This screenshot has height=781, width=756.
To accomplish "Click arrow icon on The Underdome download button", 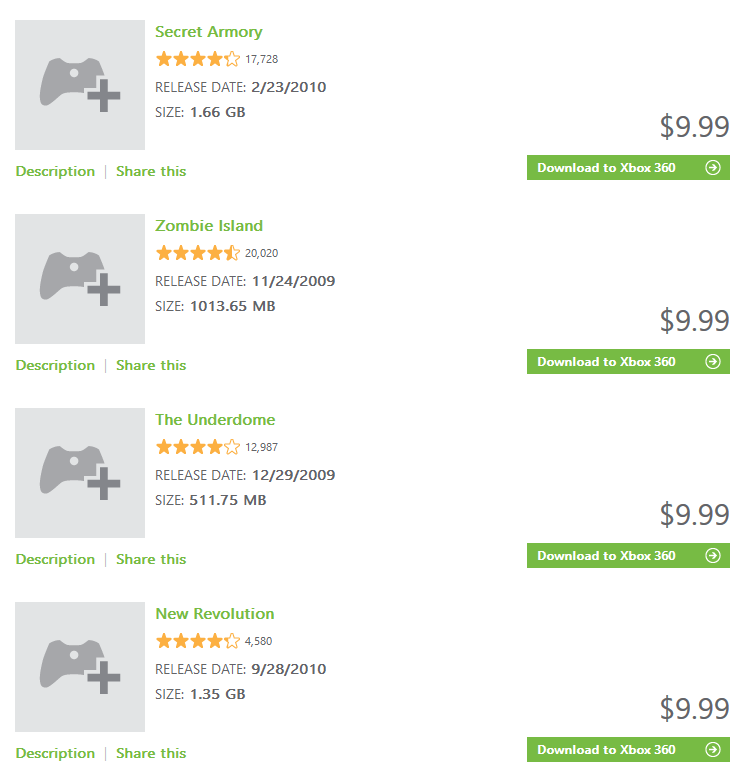I will pos(713,555).
